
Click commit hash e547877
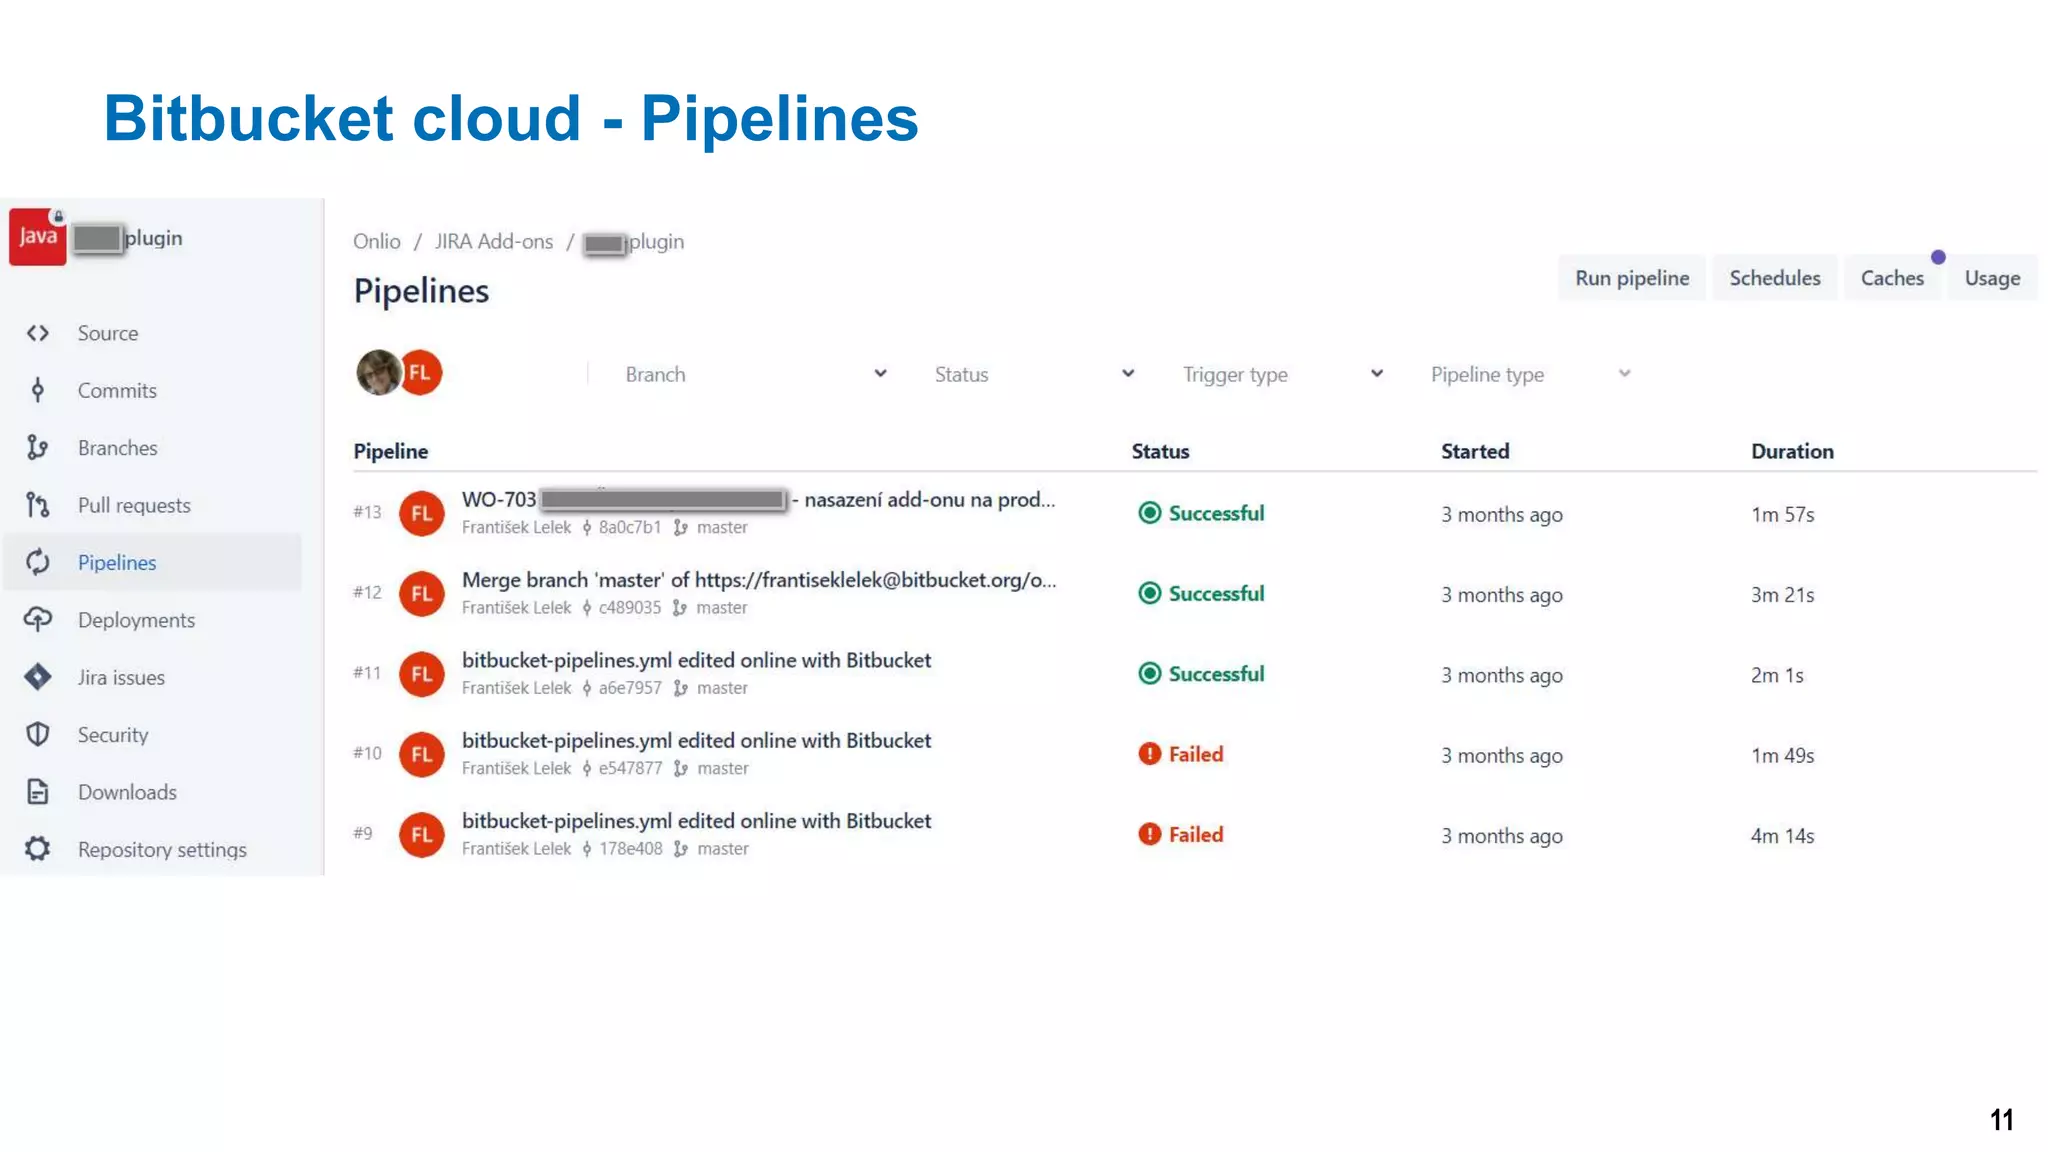coord(630,768)
